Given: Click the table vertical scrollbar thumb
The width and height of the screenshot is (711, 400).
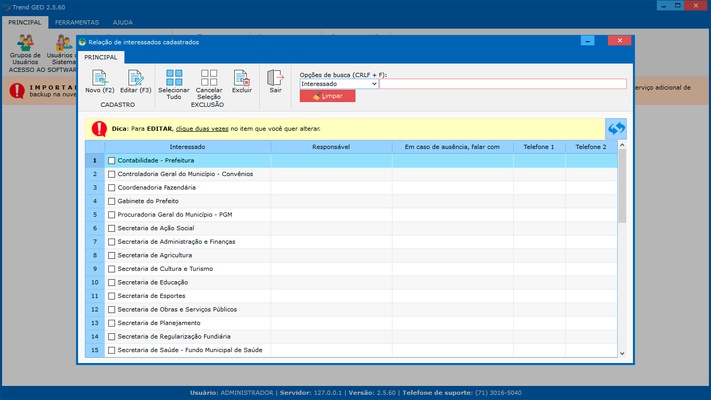Looking at the screenshot, I should (622, 186).
